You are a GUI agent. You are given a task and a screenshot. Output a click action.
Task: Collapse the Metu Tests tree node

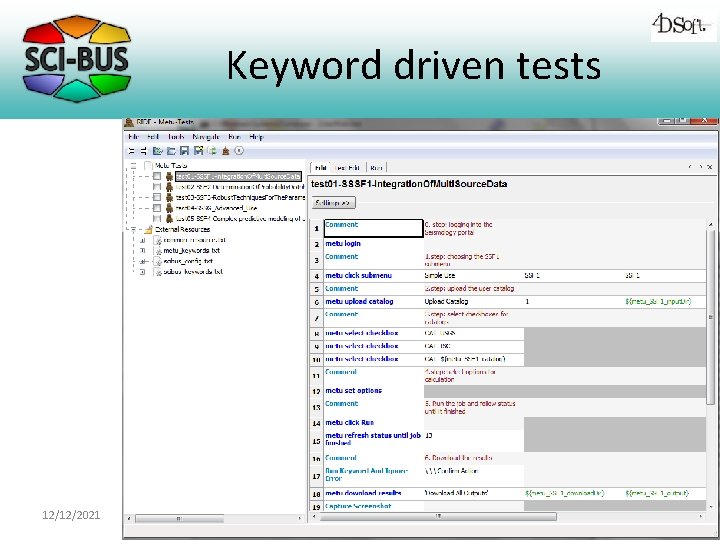134,165
